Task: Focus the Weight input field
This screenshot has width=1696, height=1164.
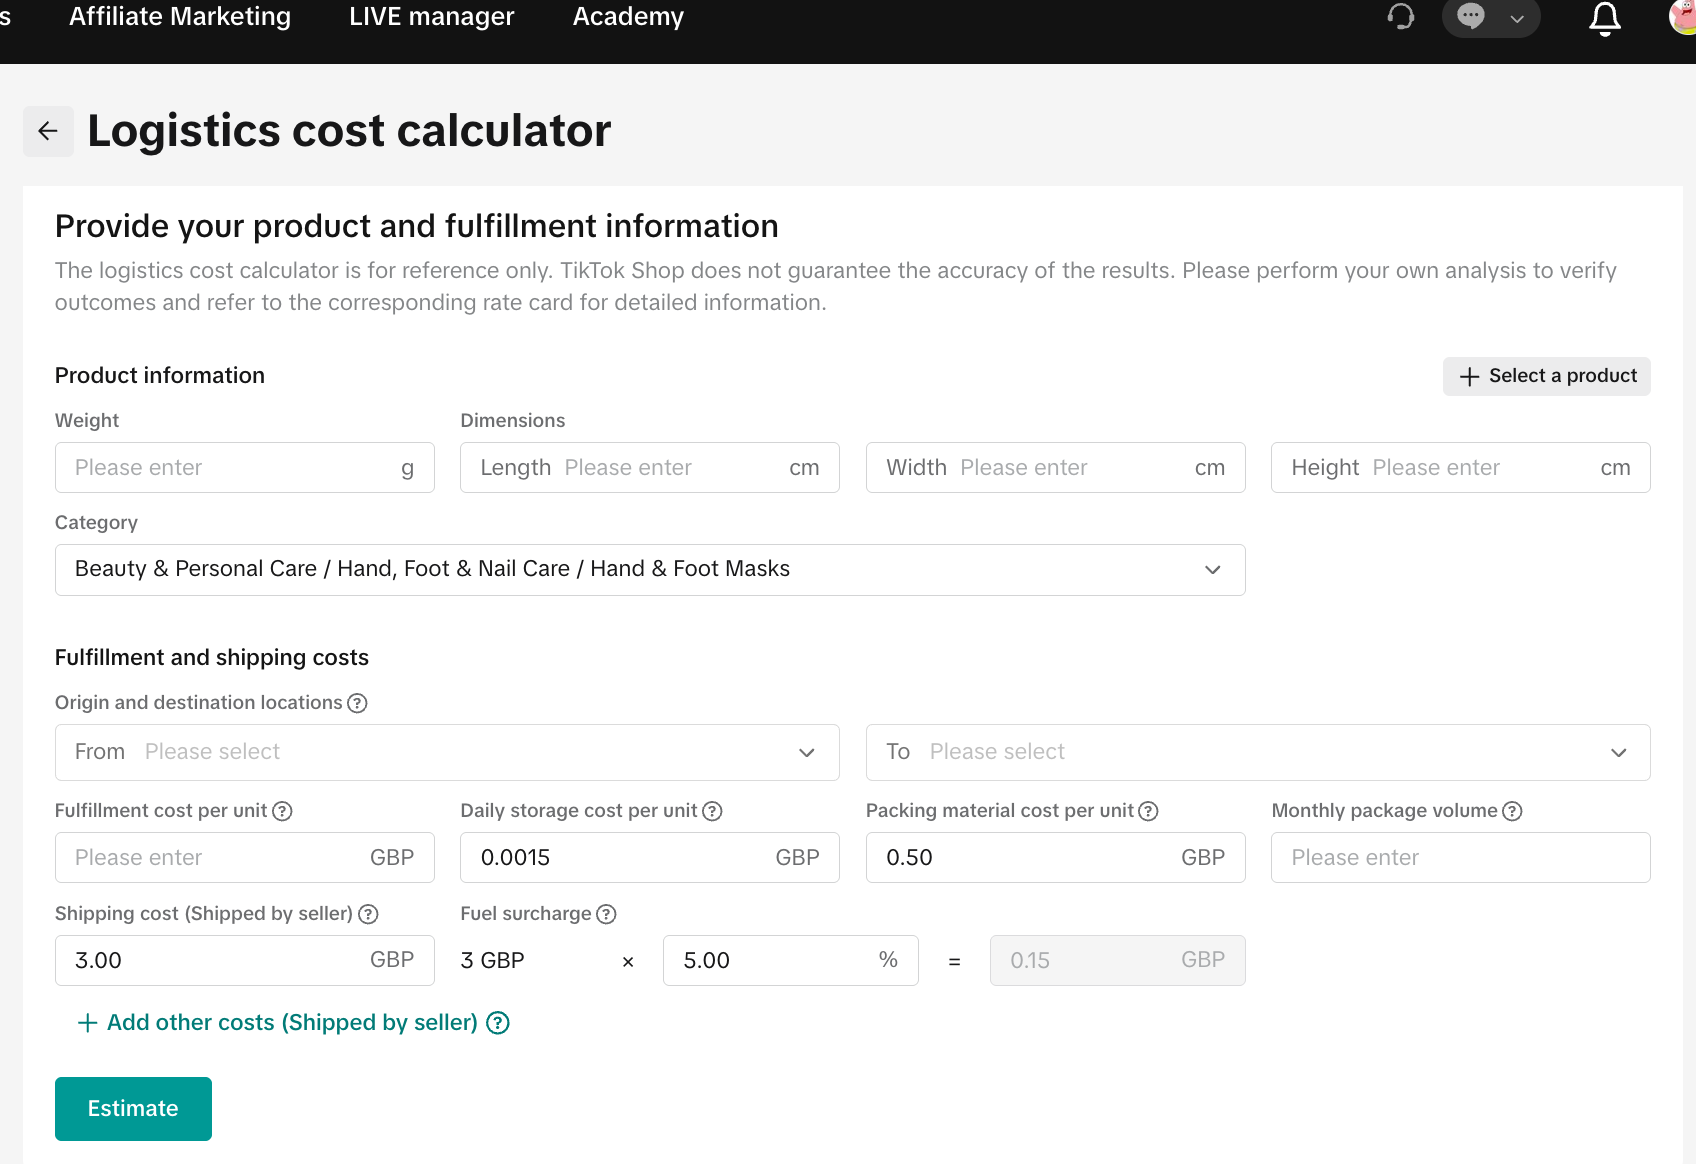Action: coord(230,468)
